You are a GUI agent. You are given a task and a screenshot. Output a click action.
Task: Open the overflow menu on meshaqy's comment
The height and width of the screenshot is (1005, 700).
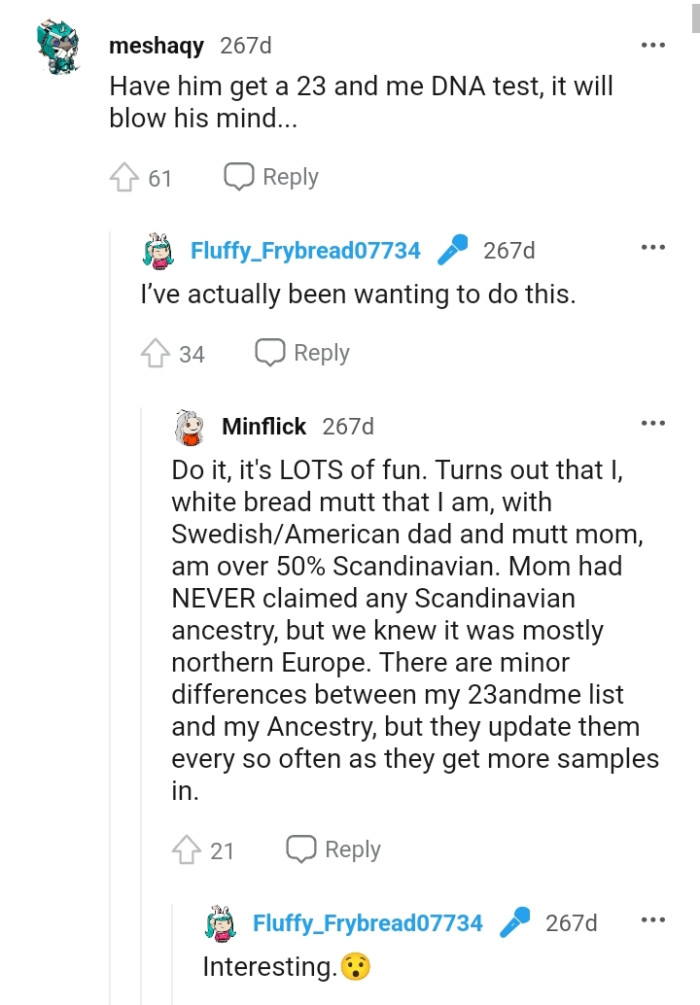653,44
